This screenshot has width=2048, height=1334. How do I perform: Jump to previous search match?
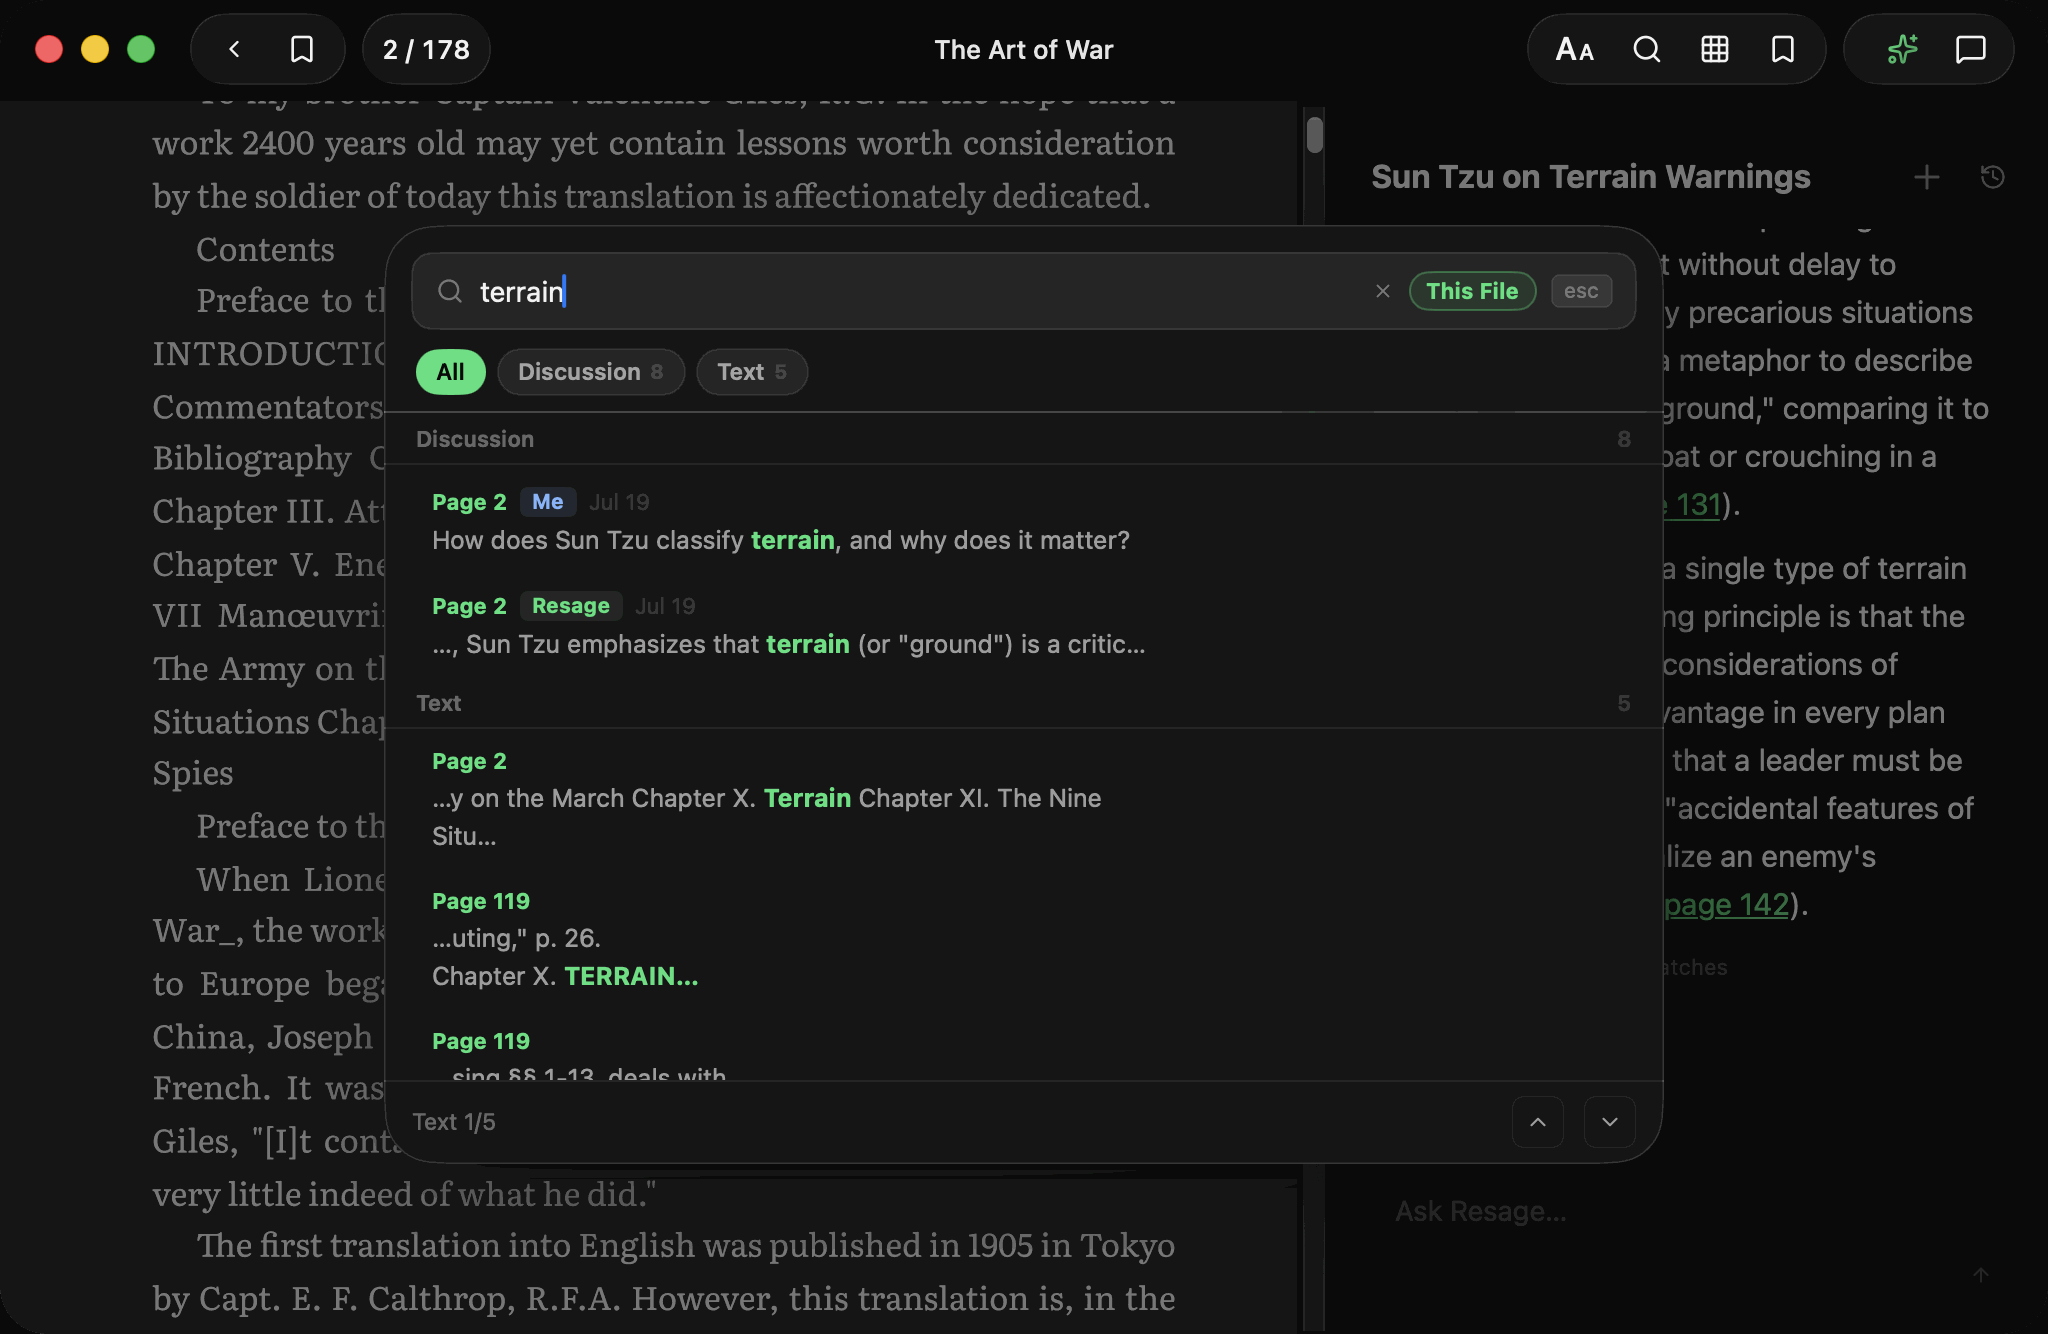click(1538, 1122)
